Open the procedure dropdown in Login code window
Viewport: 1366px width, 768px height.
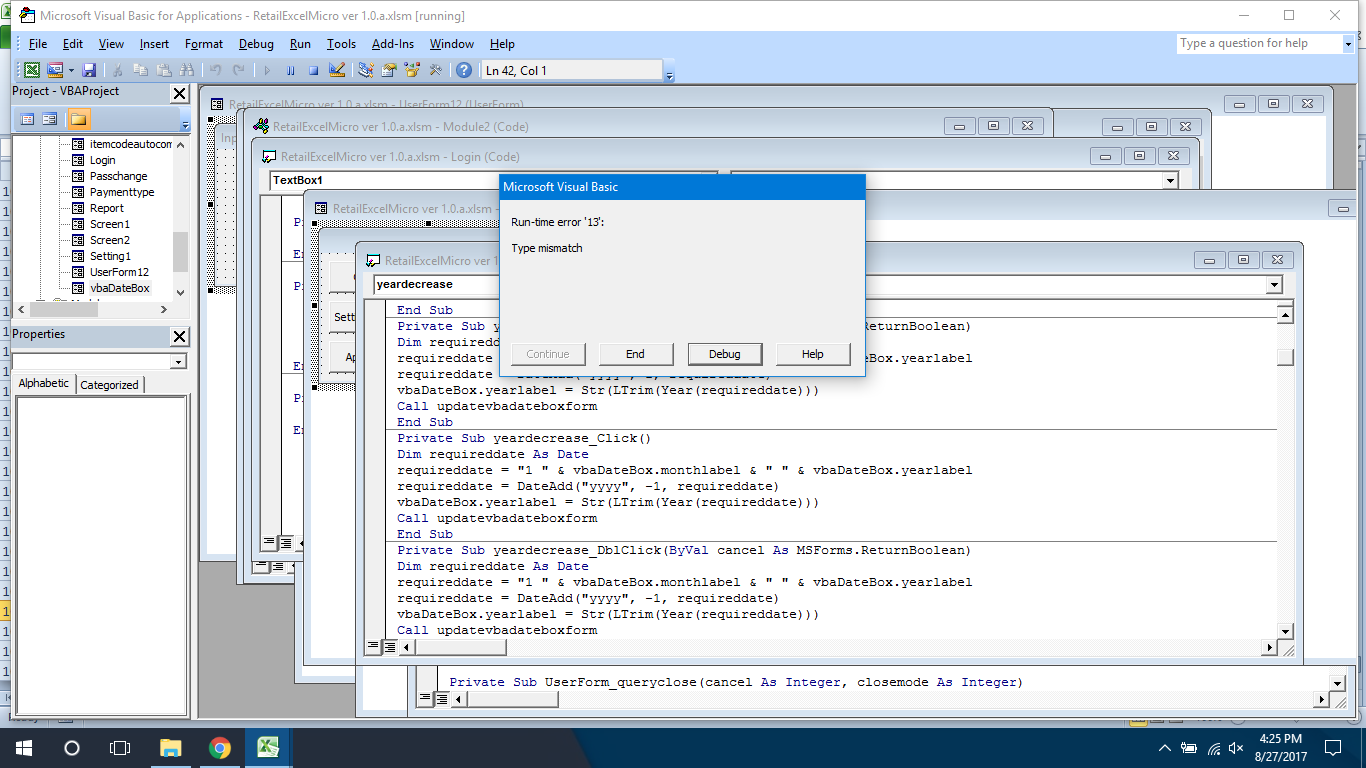1170,180
